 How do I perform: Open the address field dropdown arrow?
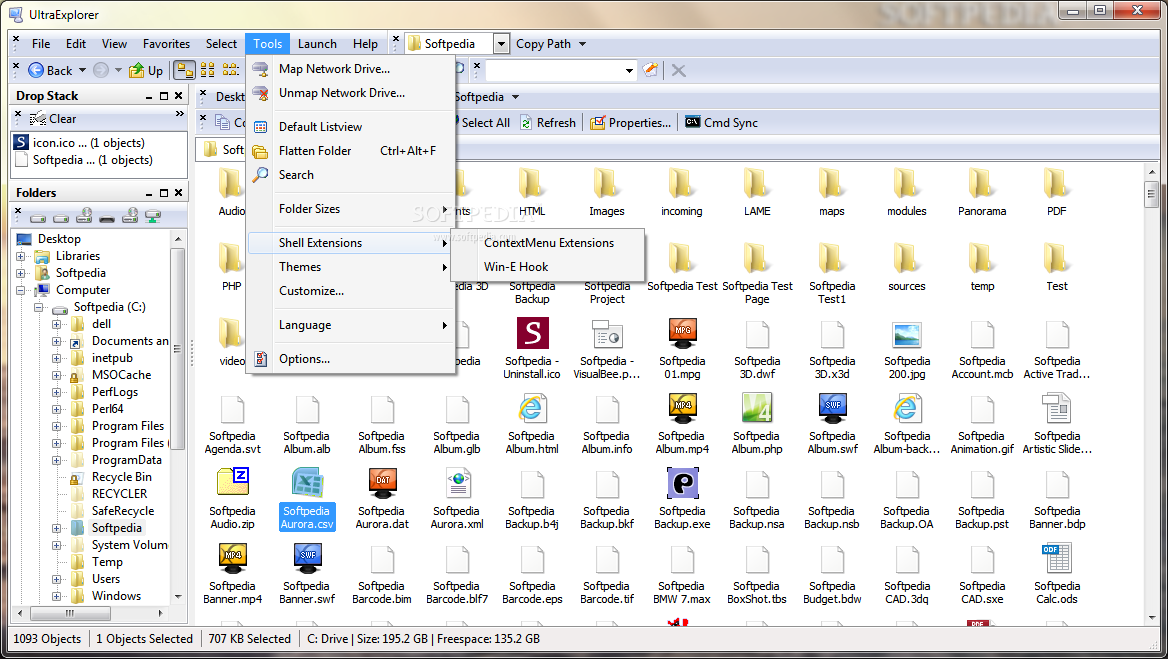coord(629,71)
